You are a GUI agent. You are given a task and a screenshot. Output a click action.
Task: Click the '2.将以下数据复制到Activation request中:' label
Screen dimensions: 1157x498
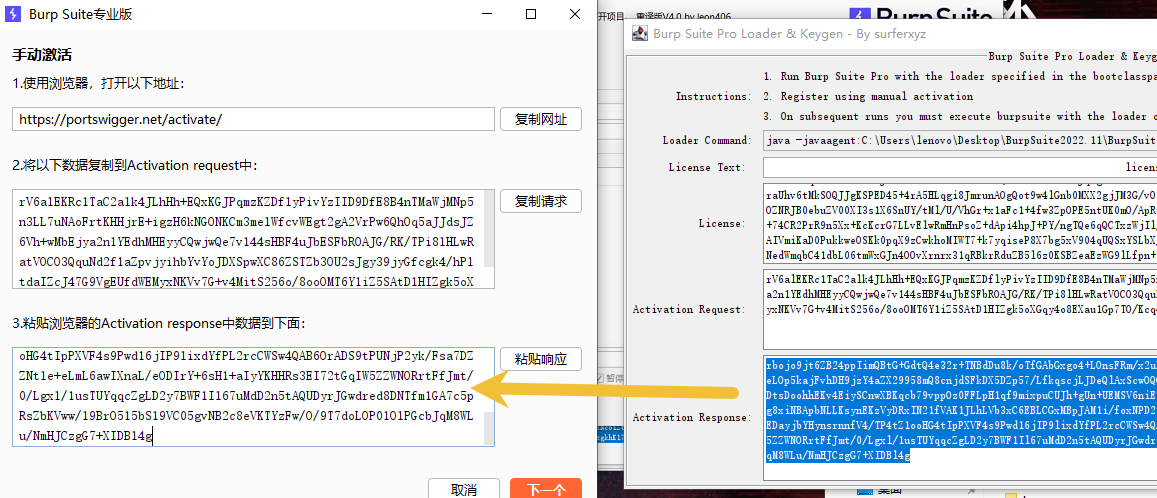click(135, 166)
